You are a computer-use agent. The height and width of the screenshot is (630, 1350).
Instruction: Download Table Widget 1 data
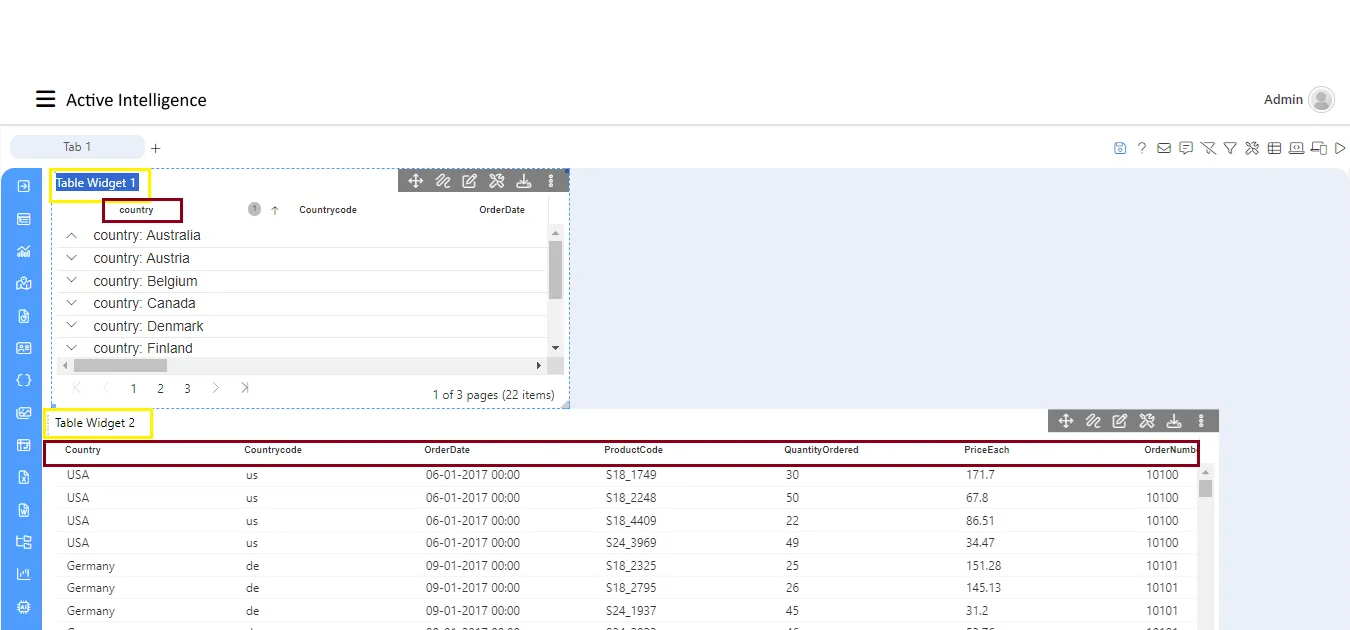click(x=523, y=181)
